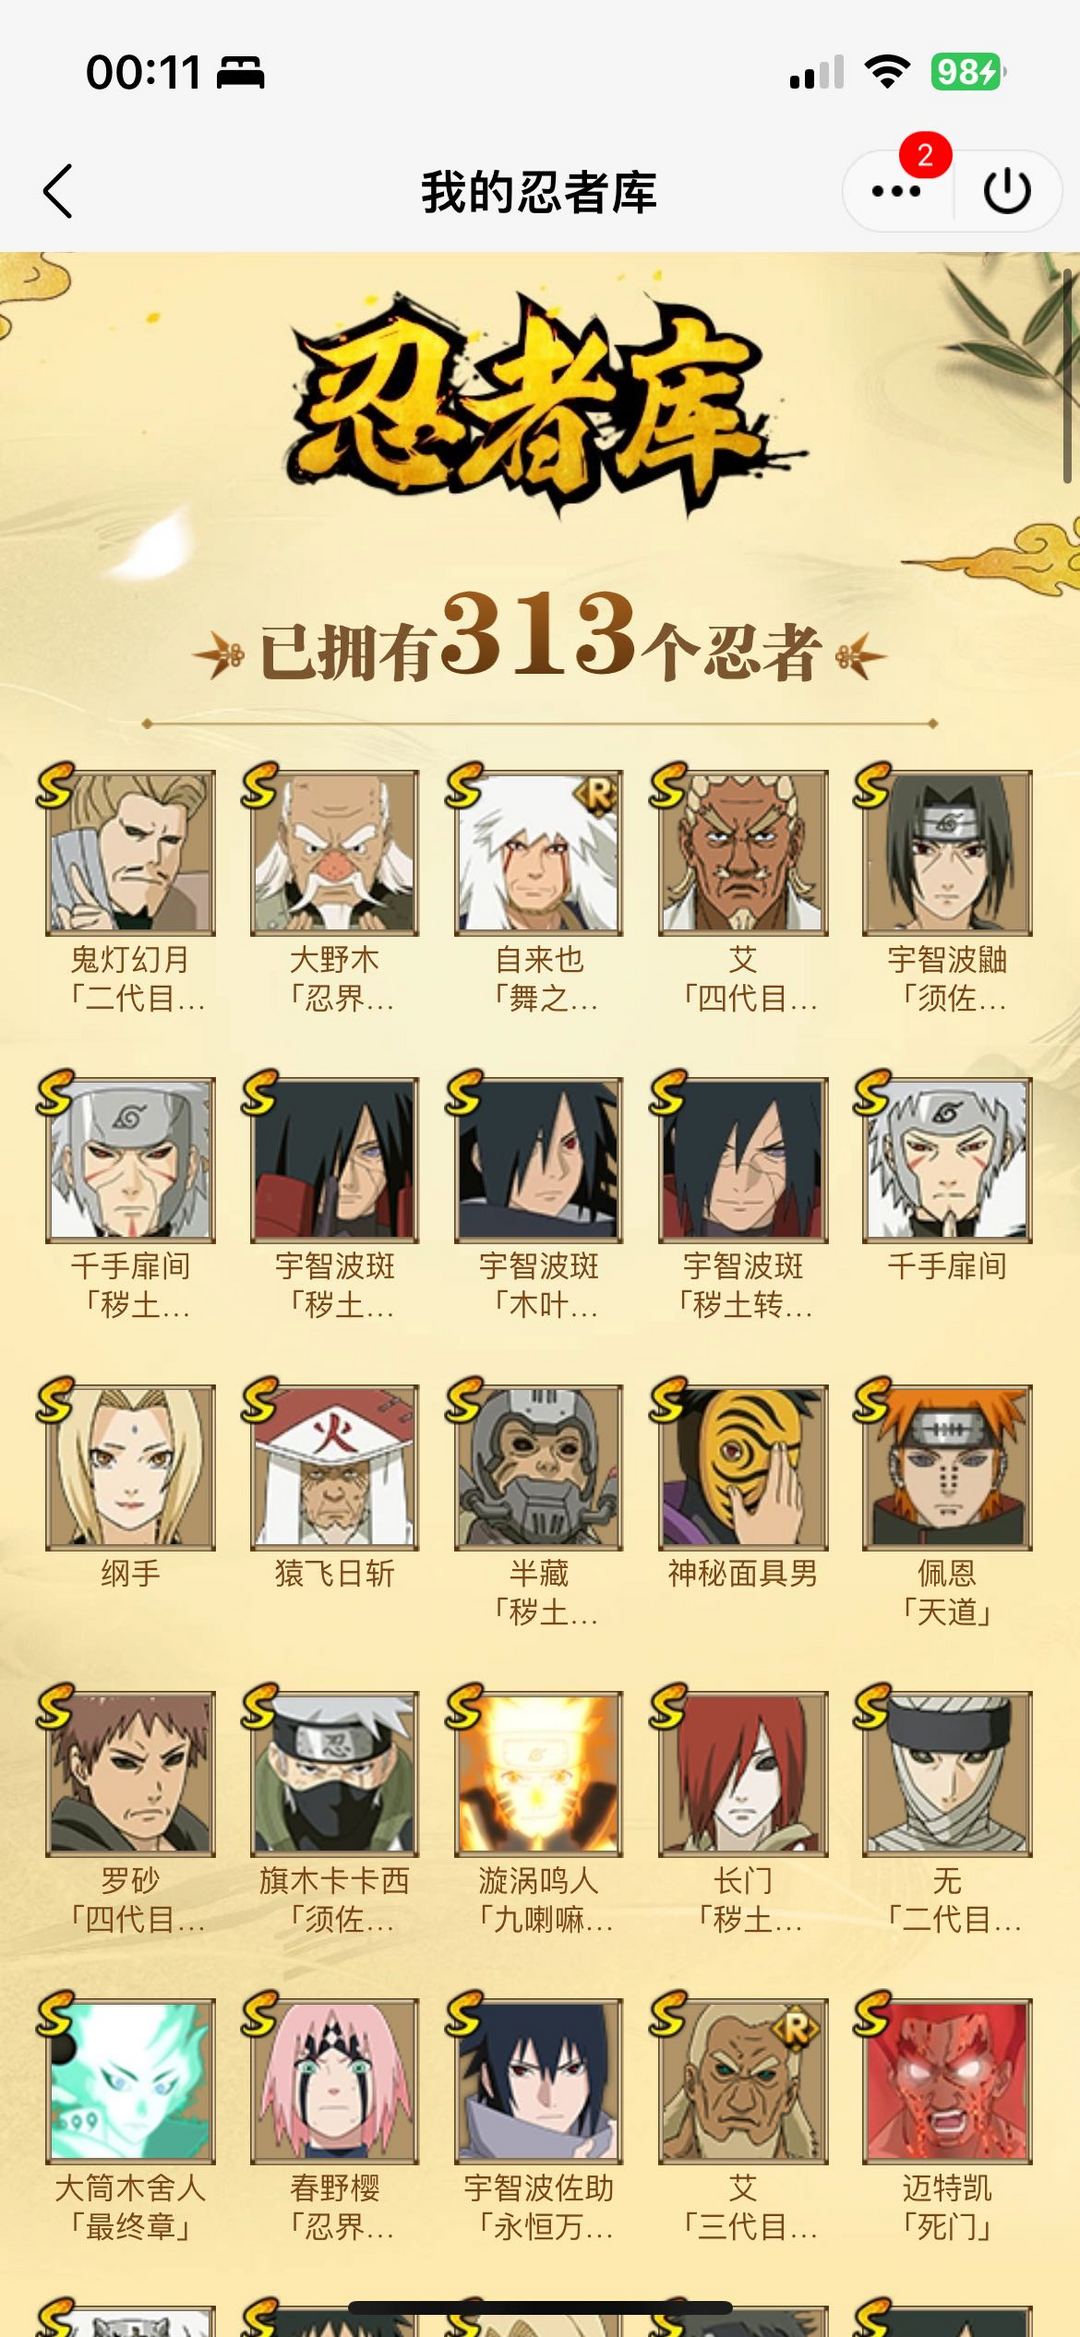Select 神秘面具男 masked ninja
The height and width of the screenshot is (2337, 1080).
point(743,1467)
